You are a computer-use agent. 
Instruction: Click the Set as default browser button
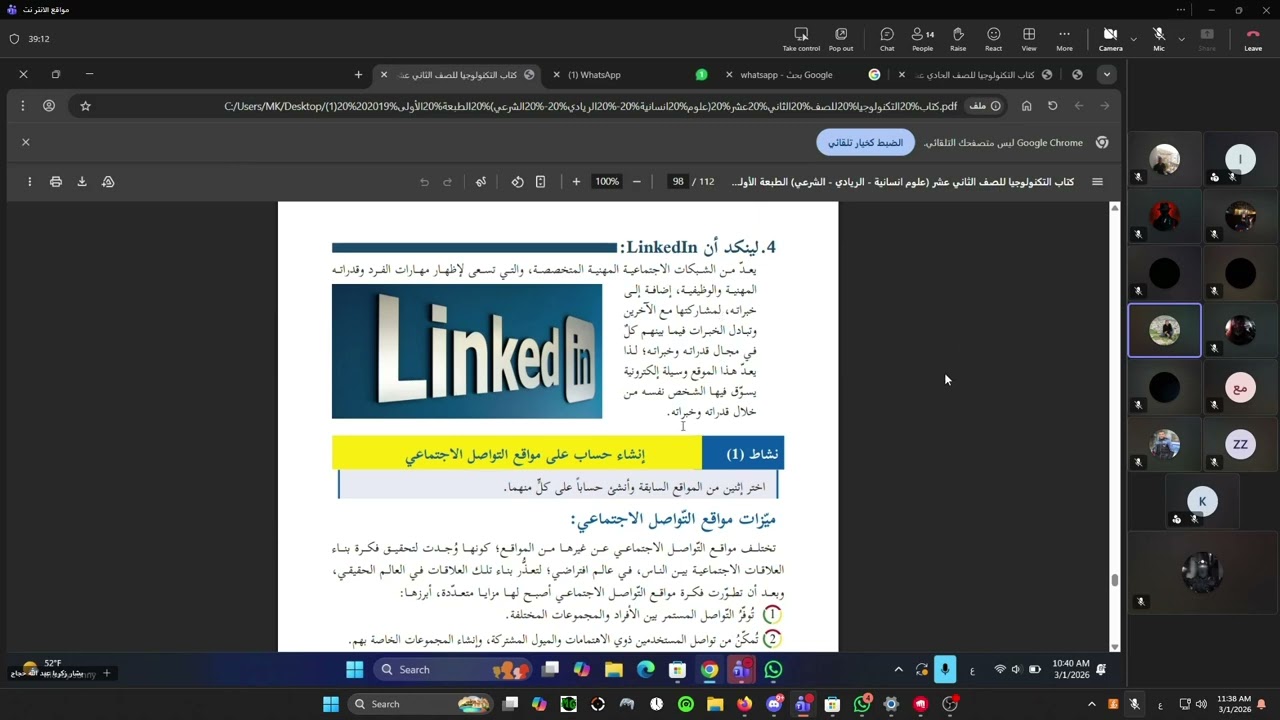pos(866,143)
